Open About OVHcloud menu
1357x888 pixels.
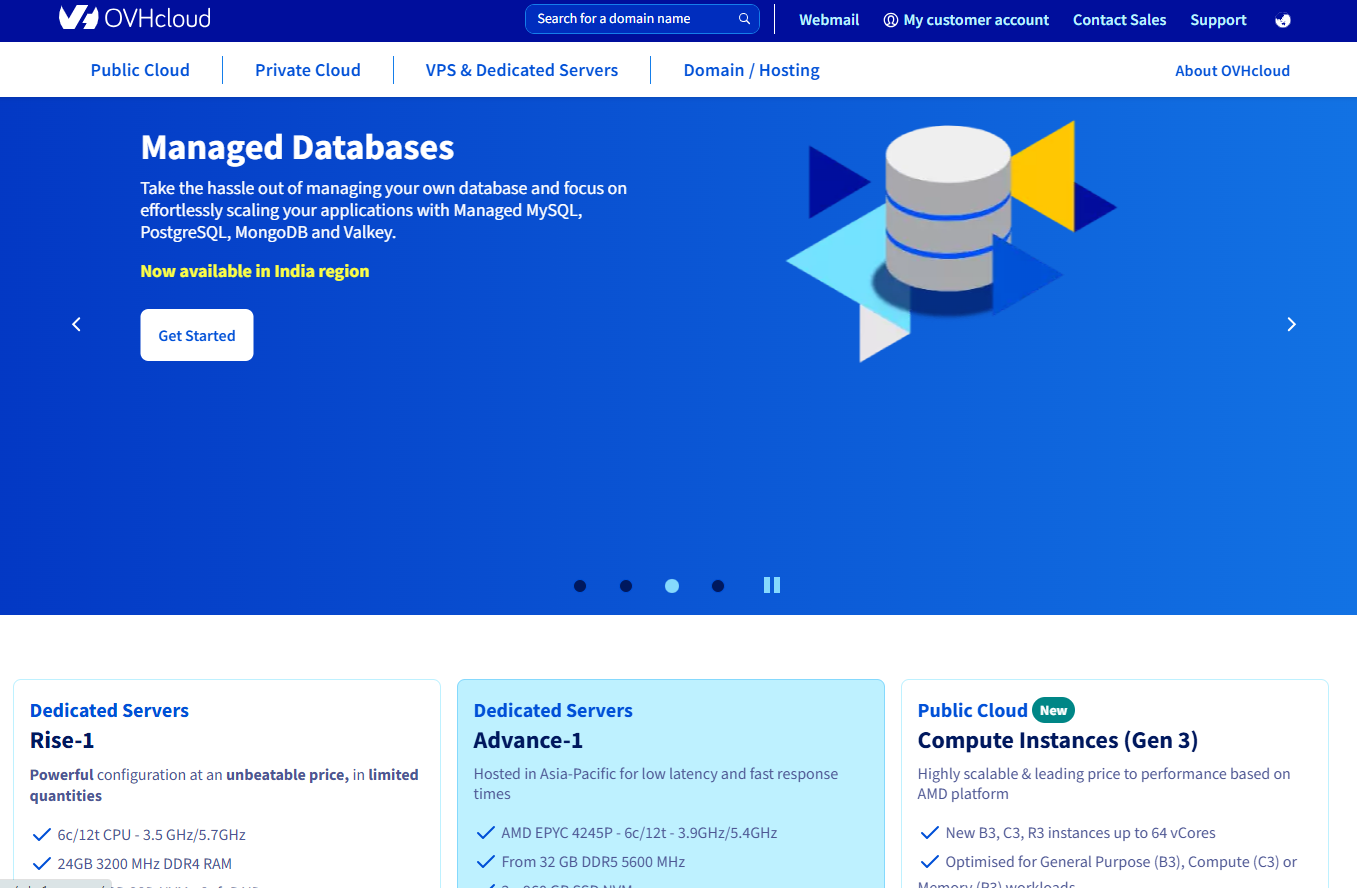coord(1232,71)
